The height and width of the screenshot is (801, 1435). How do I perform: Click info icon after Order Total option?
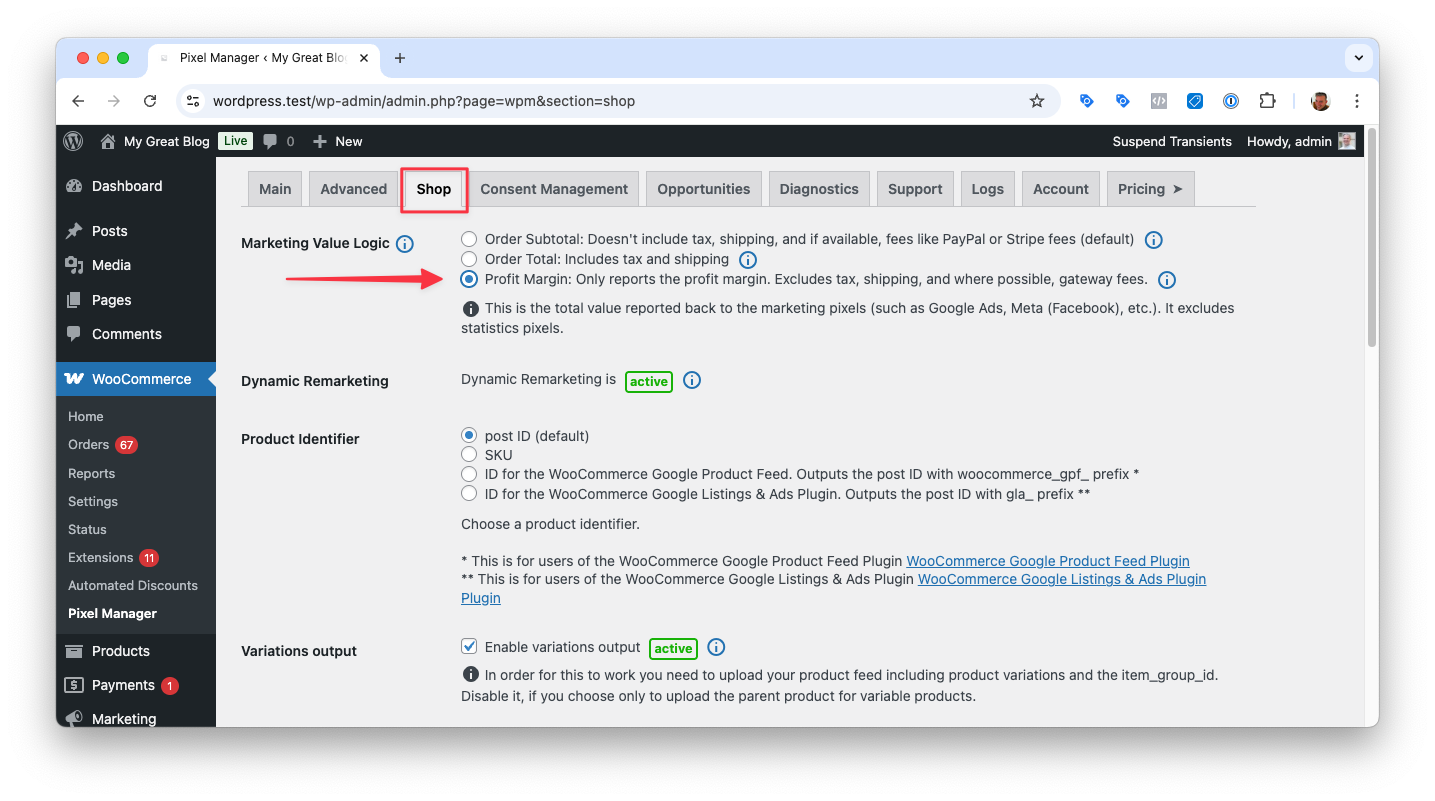click(x=748, y=260)
